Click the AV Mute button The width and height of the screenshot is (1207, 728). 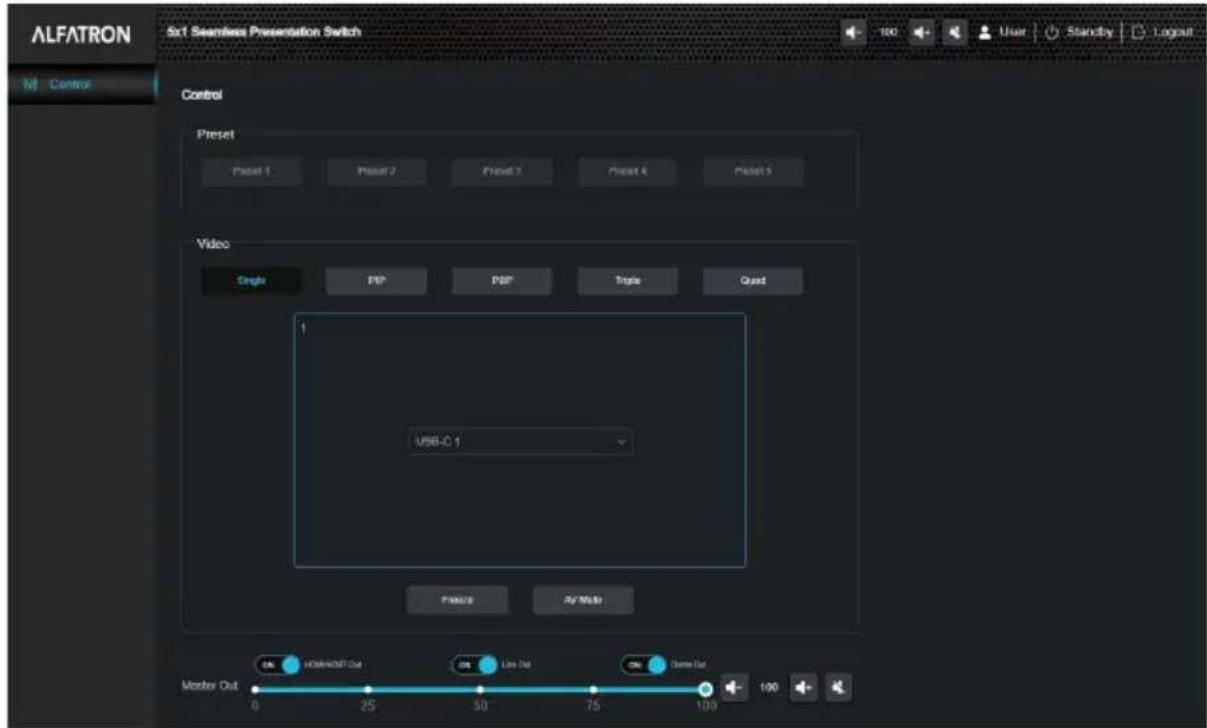[583, 599]
